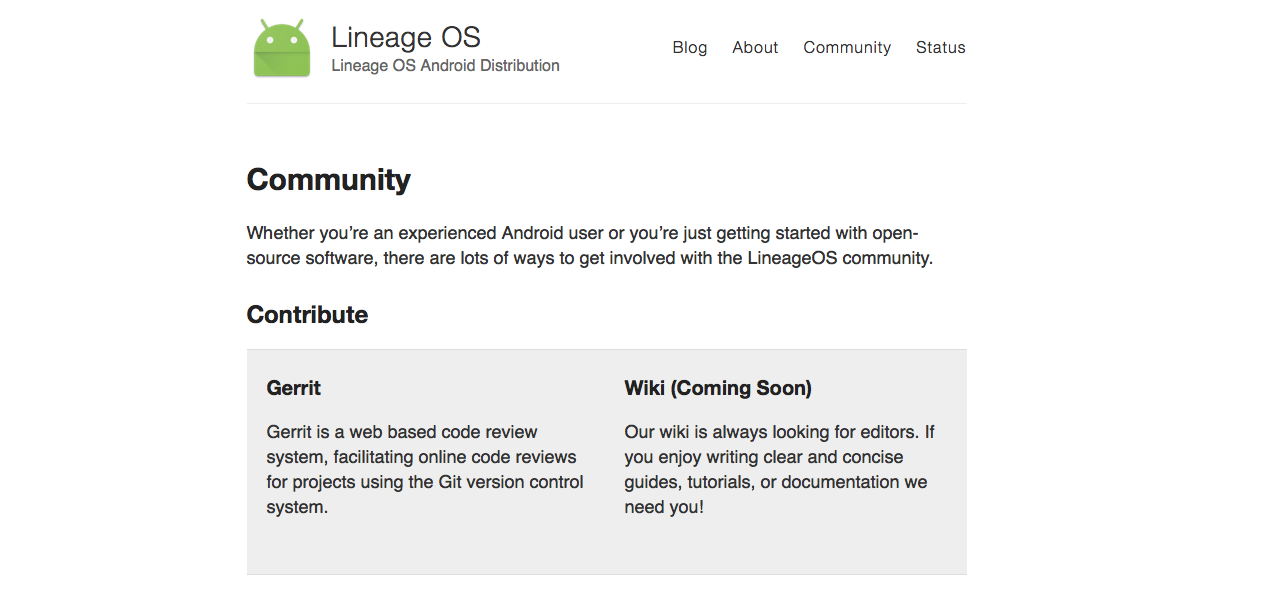Click the Lineage OS Android Distribution tagline
The width and height of the screenshot is (1261, 604).
(x=445, y=66)
